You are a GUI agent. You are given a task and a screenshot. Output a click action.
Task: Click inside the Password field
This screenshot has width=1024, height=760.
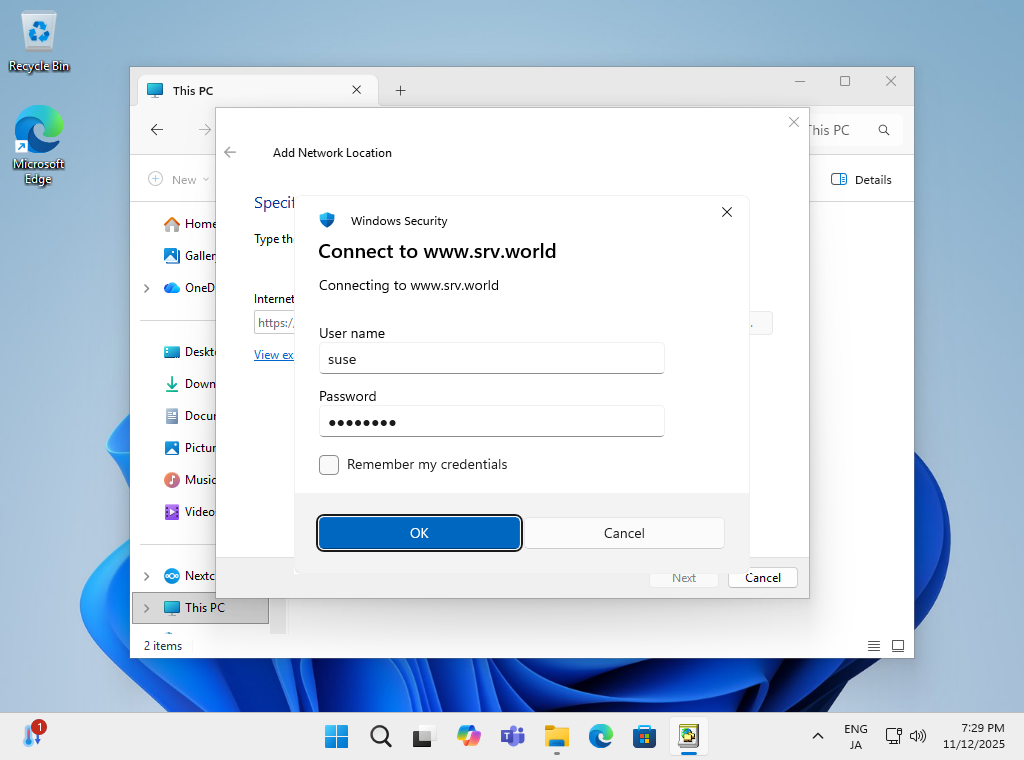[x=491, y=421]
